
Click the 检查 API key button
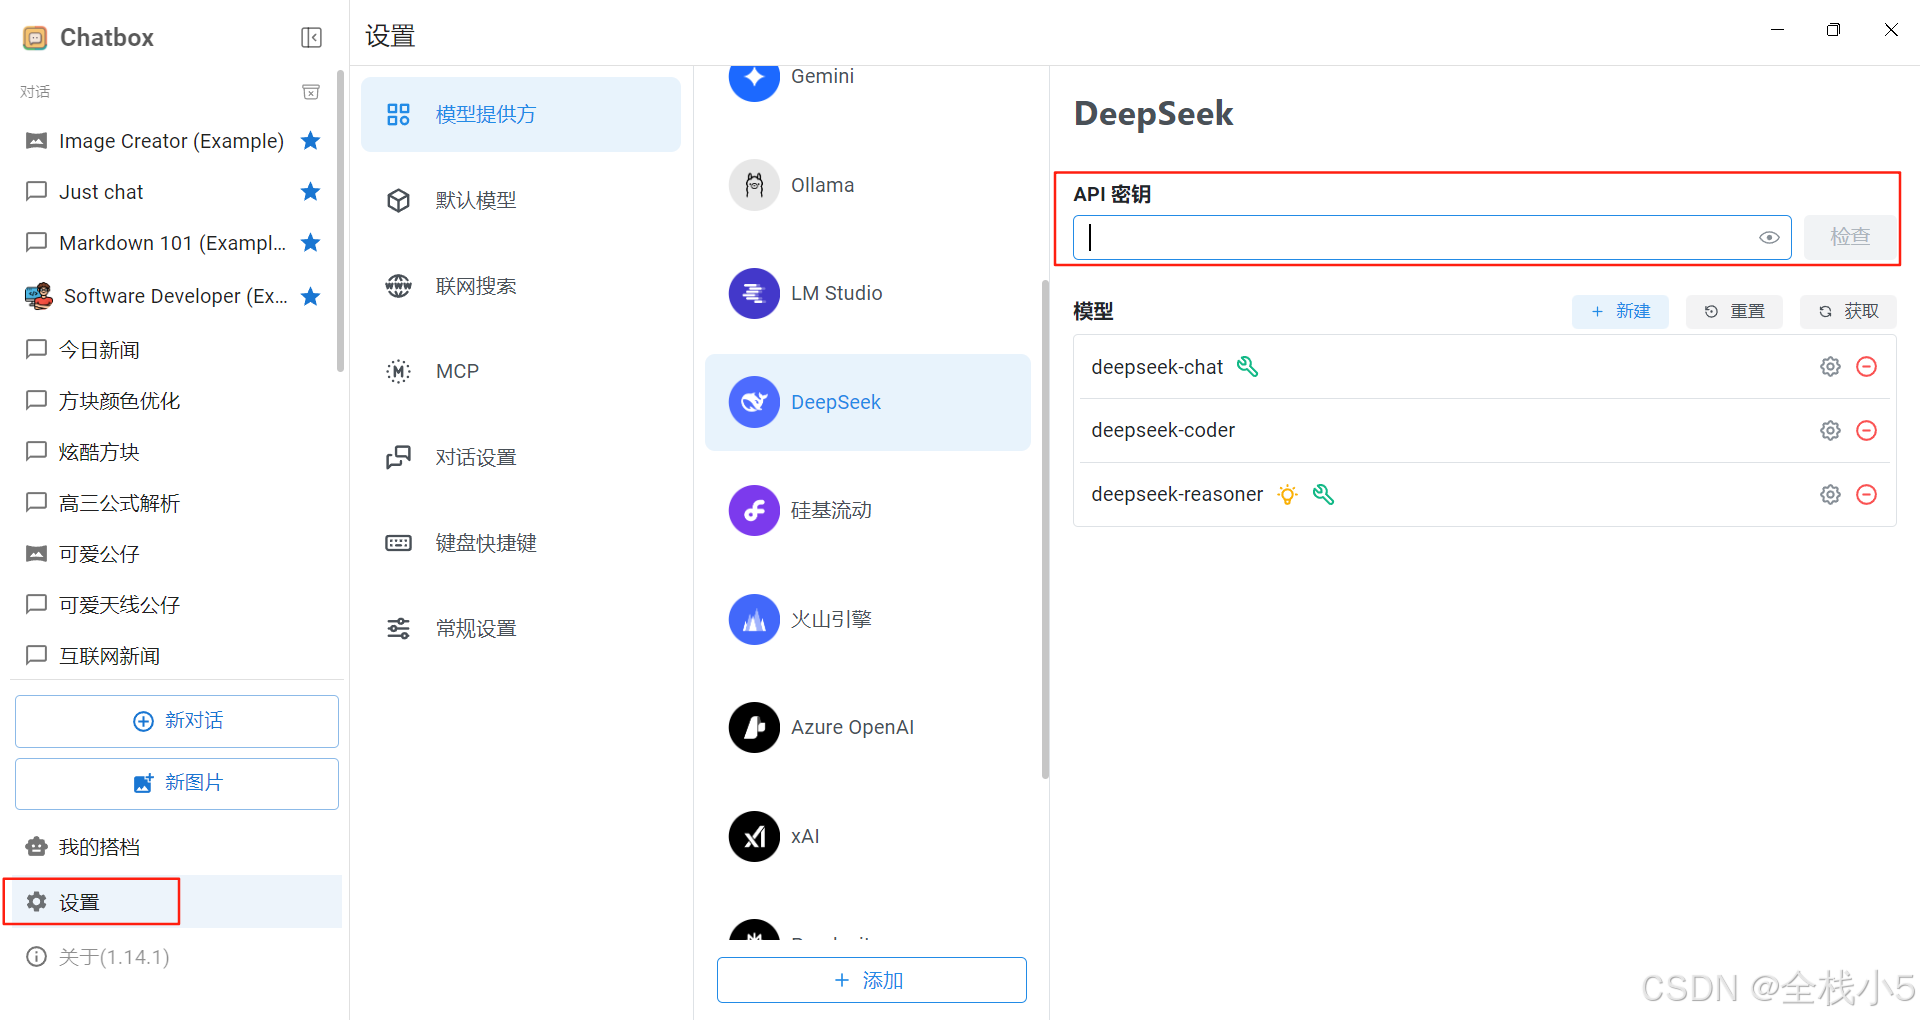click(1850, 237)
